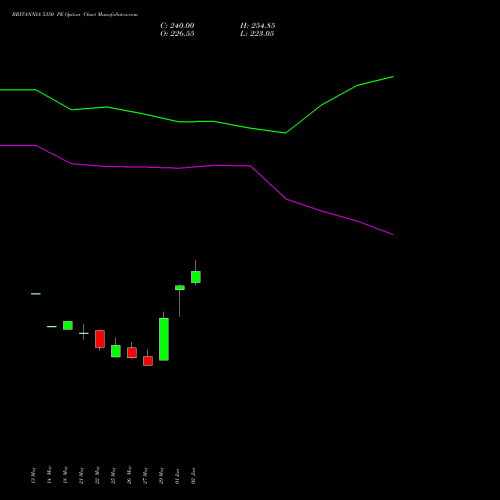Image resolution: width=500 pixels, height=500 pixels.
Task: Click the green candle for 18 May
Action: pyautogui.click(x=68, y=325)
